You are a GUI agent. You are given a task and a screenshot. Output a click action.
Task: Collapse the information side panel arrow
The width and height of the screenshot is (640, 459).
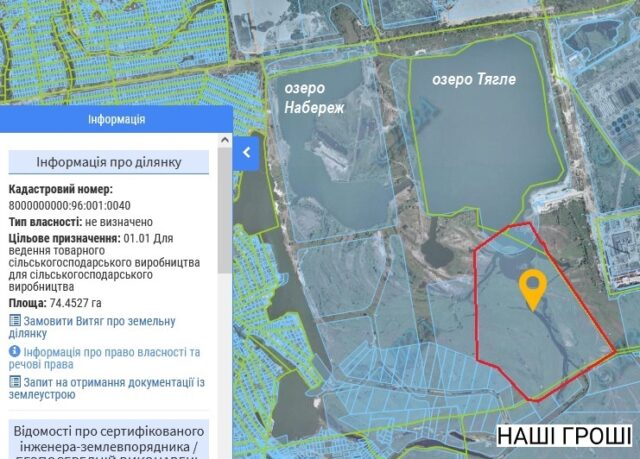[x=248, y=153]
